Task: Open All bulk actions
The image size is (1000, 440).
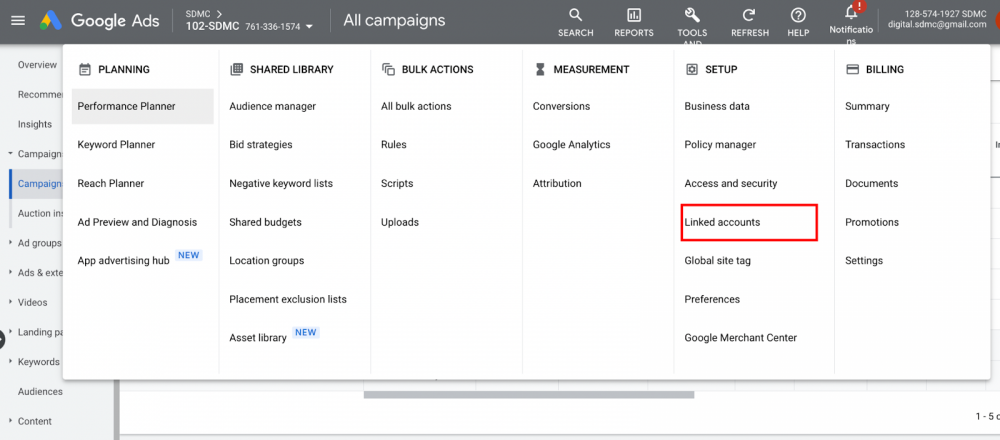Action: coord(416,106)
